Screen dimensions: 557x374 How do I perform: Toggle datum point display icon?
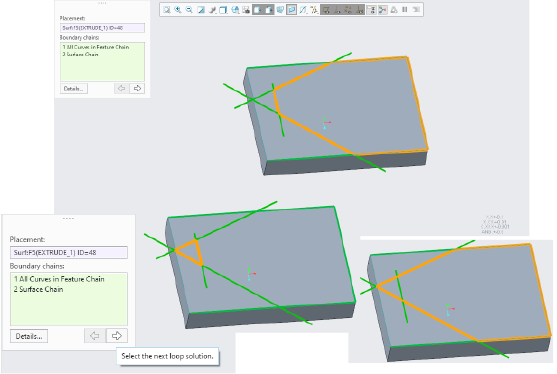click(347, 10)
